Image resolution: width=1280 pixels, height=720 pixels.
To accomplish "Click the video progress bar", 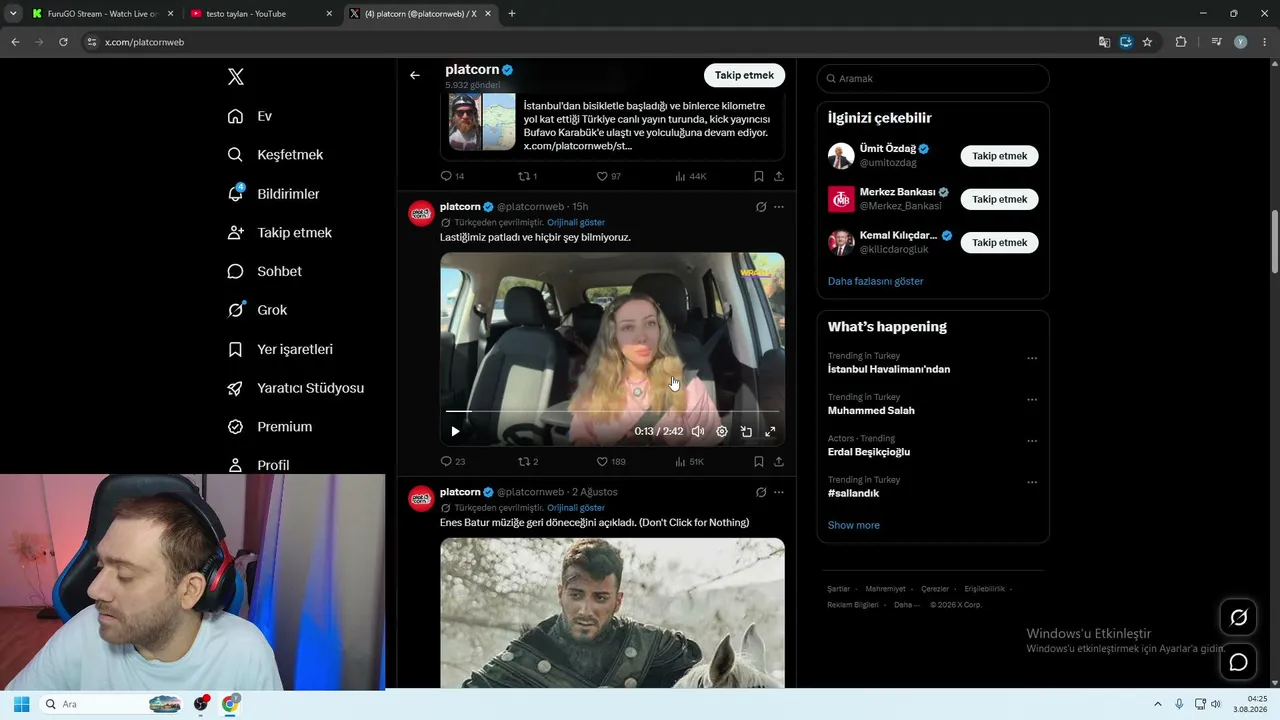I will pos(612,411).
